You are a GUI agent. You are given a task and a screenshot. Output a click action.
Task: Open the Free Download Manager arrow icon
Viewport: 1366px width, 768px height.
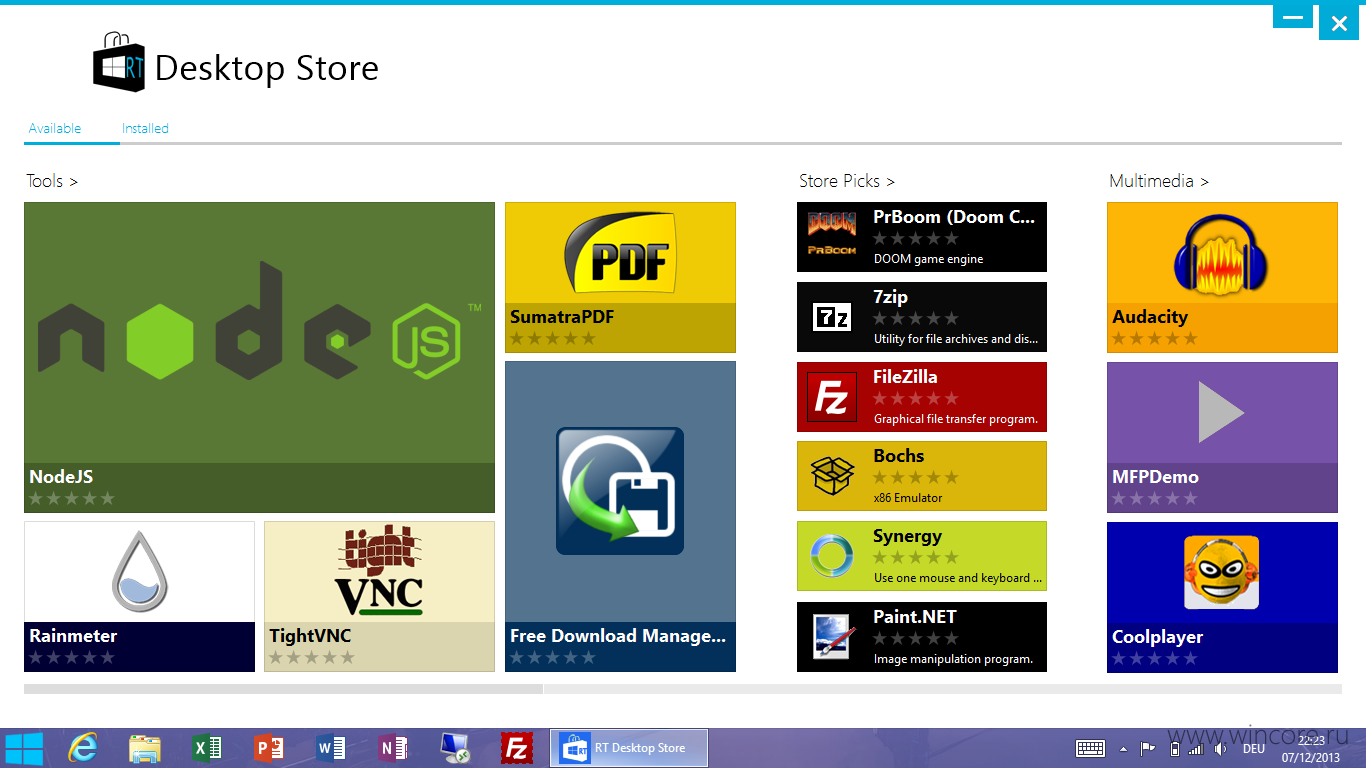620,491
